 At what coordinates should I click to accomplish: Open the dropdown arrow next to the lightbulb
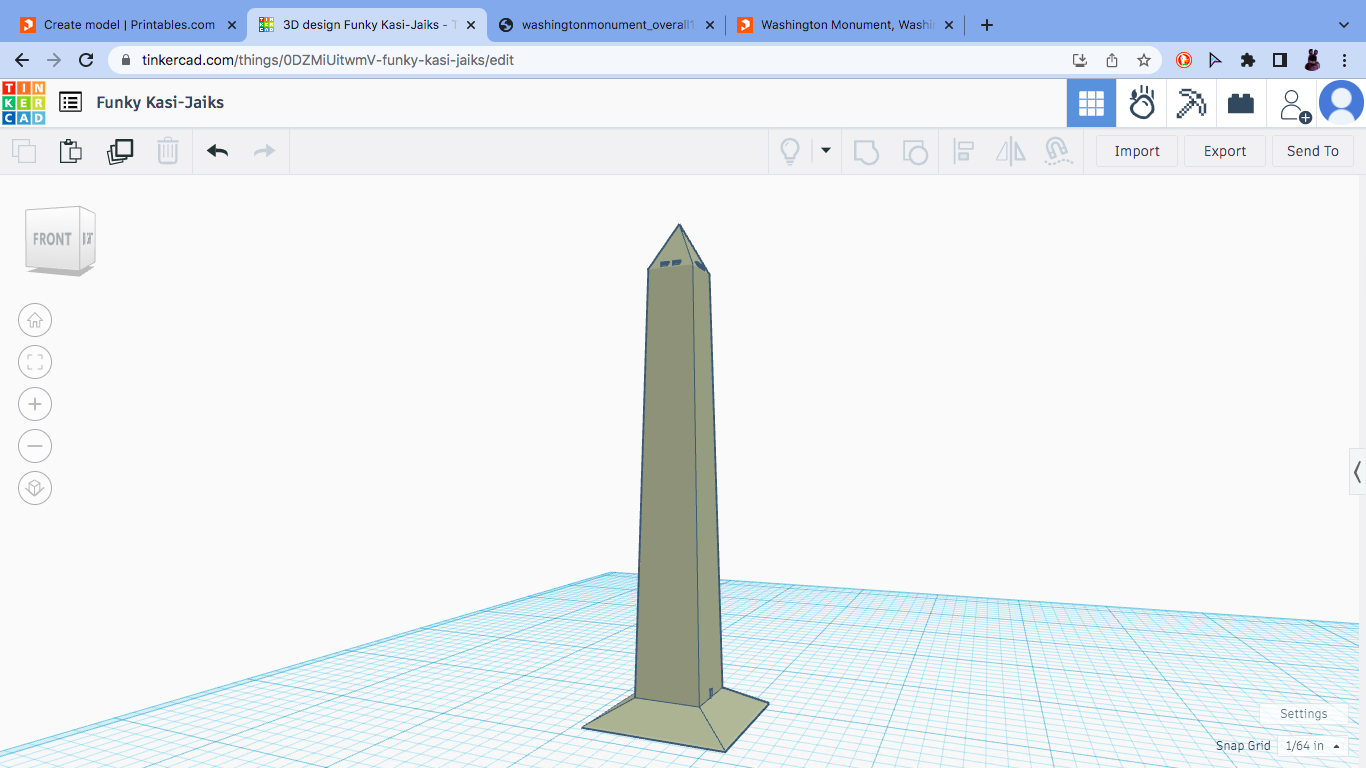(x=825, y=151)
